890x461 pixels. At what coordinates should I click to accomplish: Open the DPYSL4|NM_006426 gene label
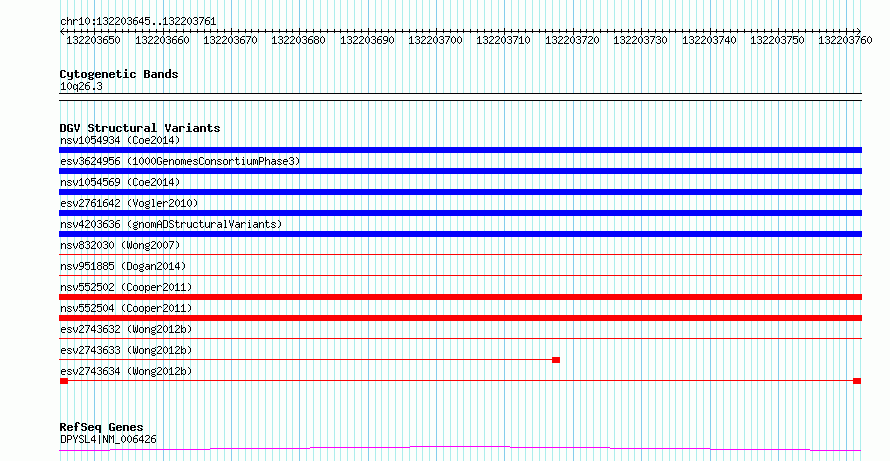108,439
